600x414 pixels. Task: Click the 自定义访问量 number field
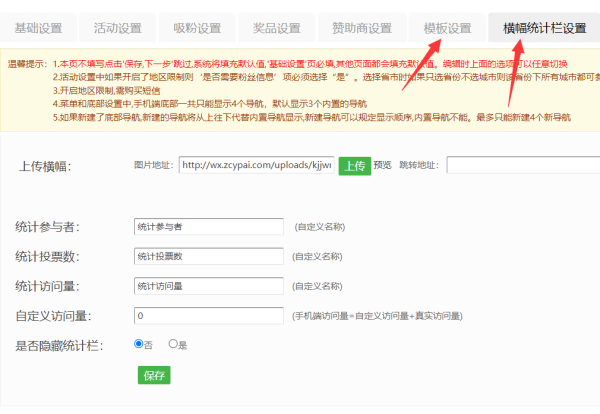209,316
